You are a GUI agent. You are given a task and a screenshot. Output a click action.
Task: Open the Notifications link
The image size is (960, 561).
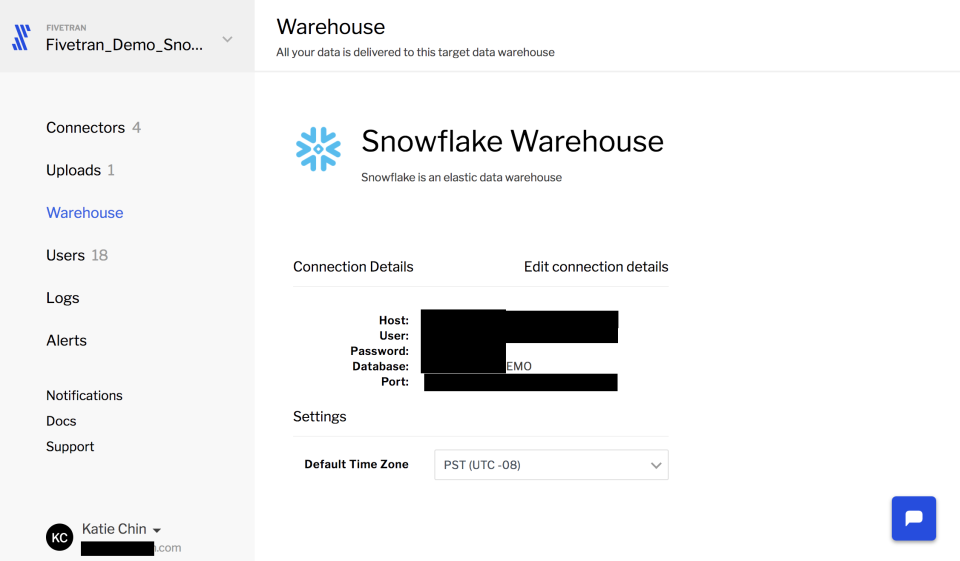[x=84, y=395]
